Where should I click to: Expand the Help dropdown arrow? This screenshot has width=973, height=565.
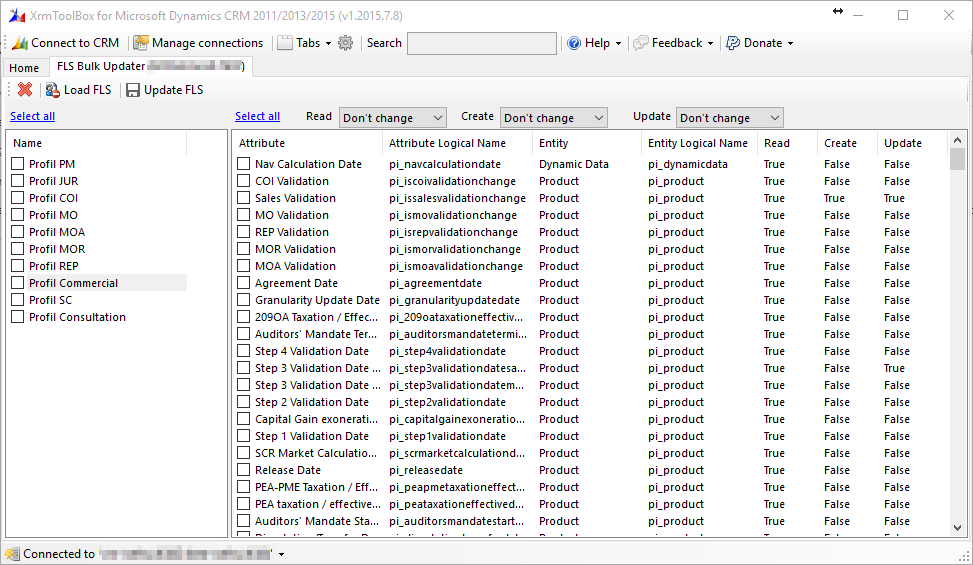click(618, 43)
